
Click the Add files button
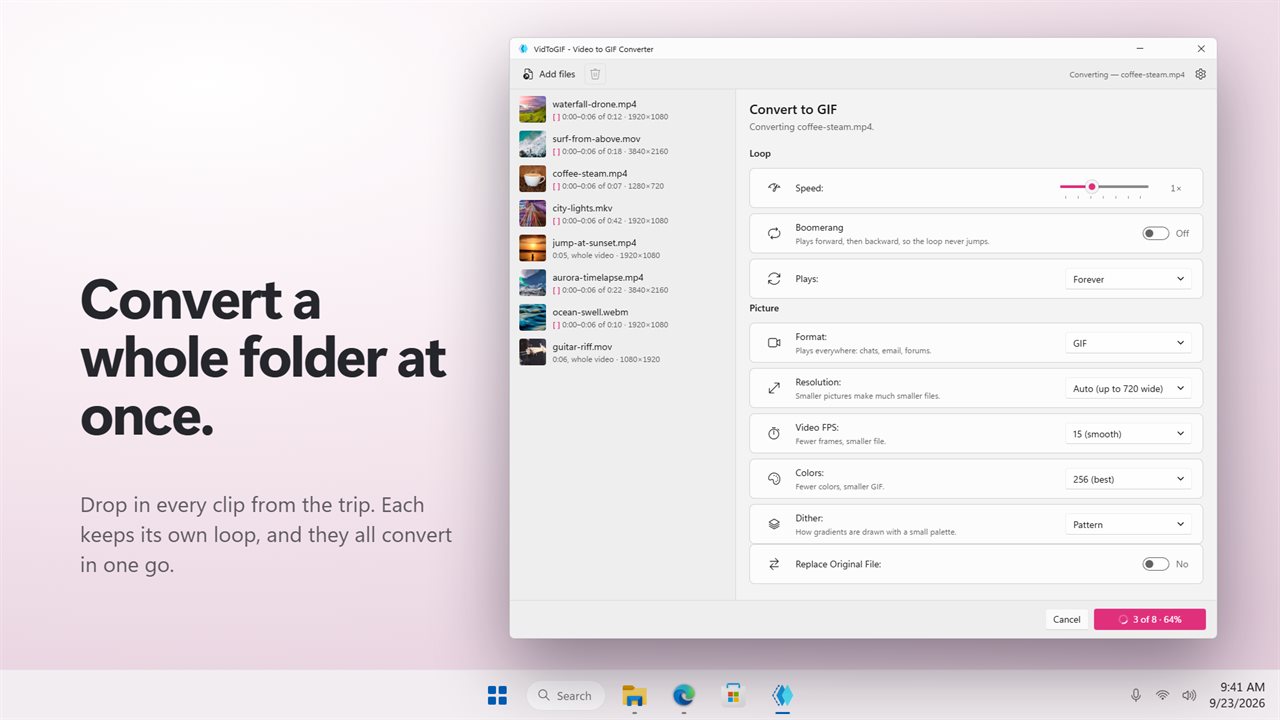click(x=549, y=74)
